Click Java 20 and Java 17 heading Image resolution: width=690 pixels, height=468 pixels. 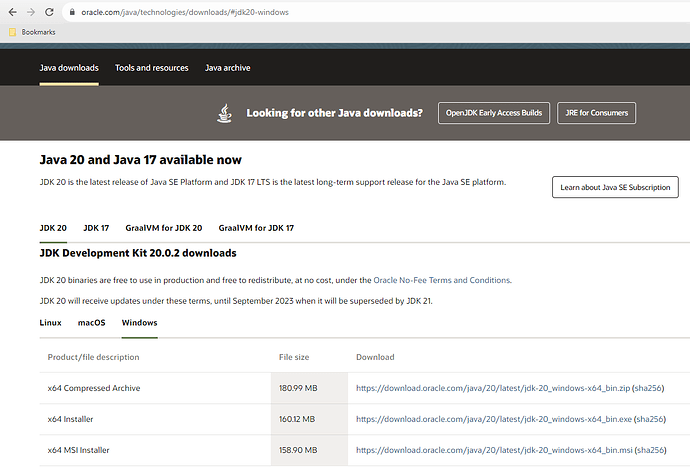pyautogui.click(x=140, y=160)
